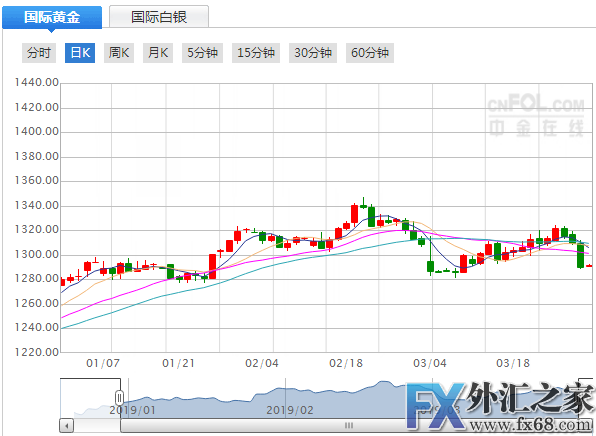This screenshot has height=436, width=596.
Task: Click the 2019/01 label in navigator
Action: click(x=132, y=410)
